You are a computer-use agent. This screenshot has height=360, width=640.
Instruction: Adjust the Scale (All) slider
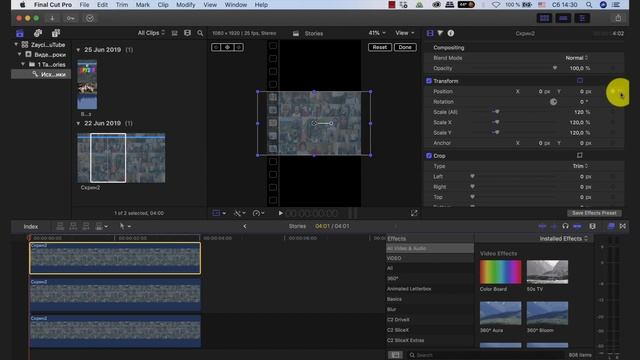pyautogui.click(x=496, y=112)
